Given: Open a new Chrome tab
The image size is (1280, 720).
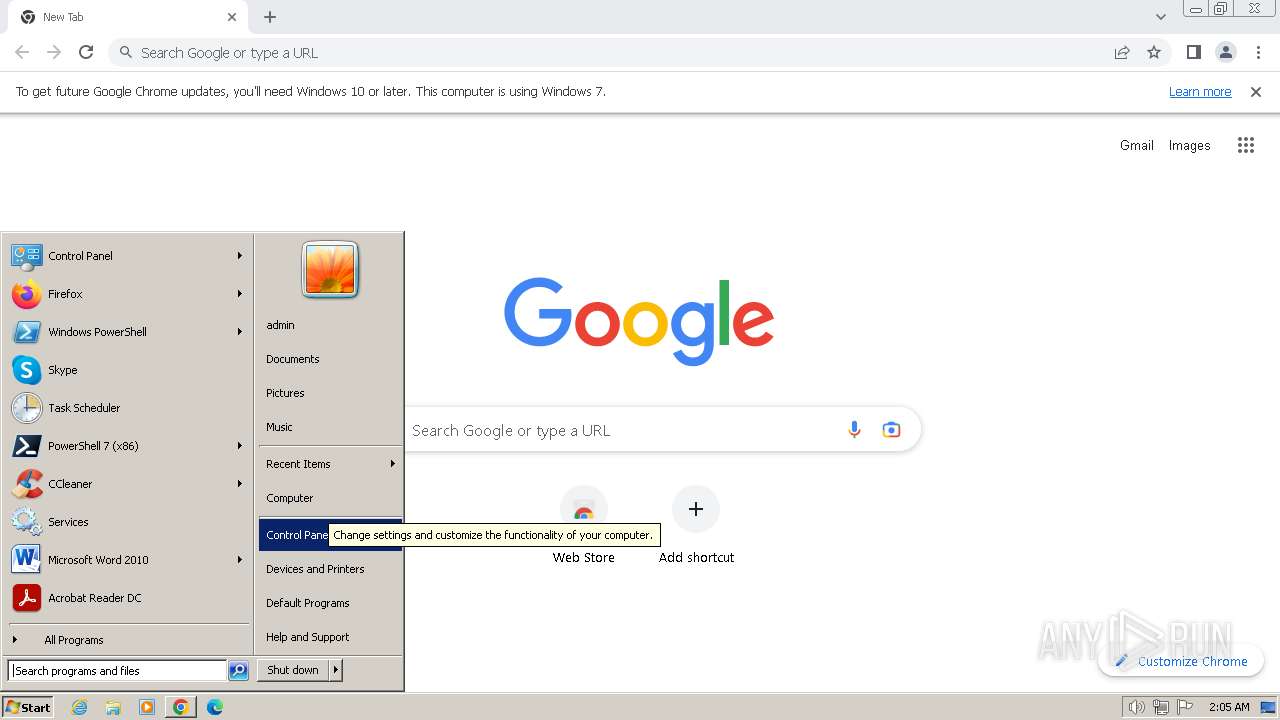Looking at the screenshot, I should point(270,17).
